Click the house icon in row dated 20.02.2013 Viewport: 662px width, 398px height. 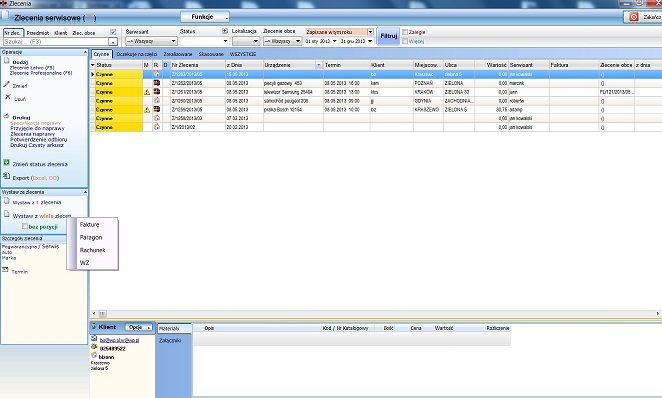pos(156,127)
